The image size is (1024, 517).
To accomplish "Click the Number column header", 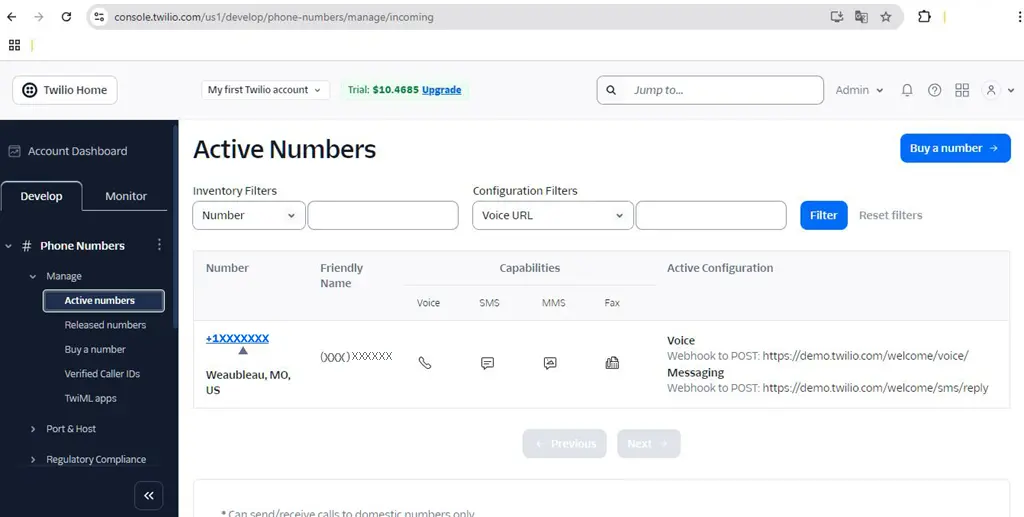I will (227, 268).
